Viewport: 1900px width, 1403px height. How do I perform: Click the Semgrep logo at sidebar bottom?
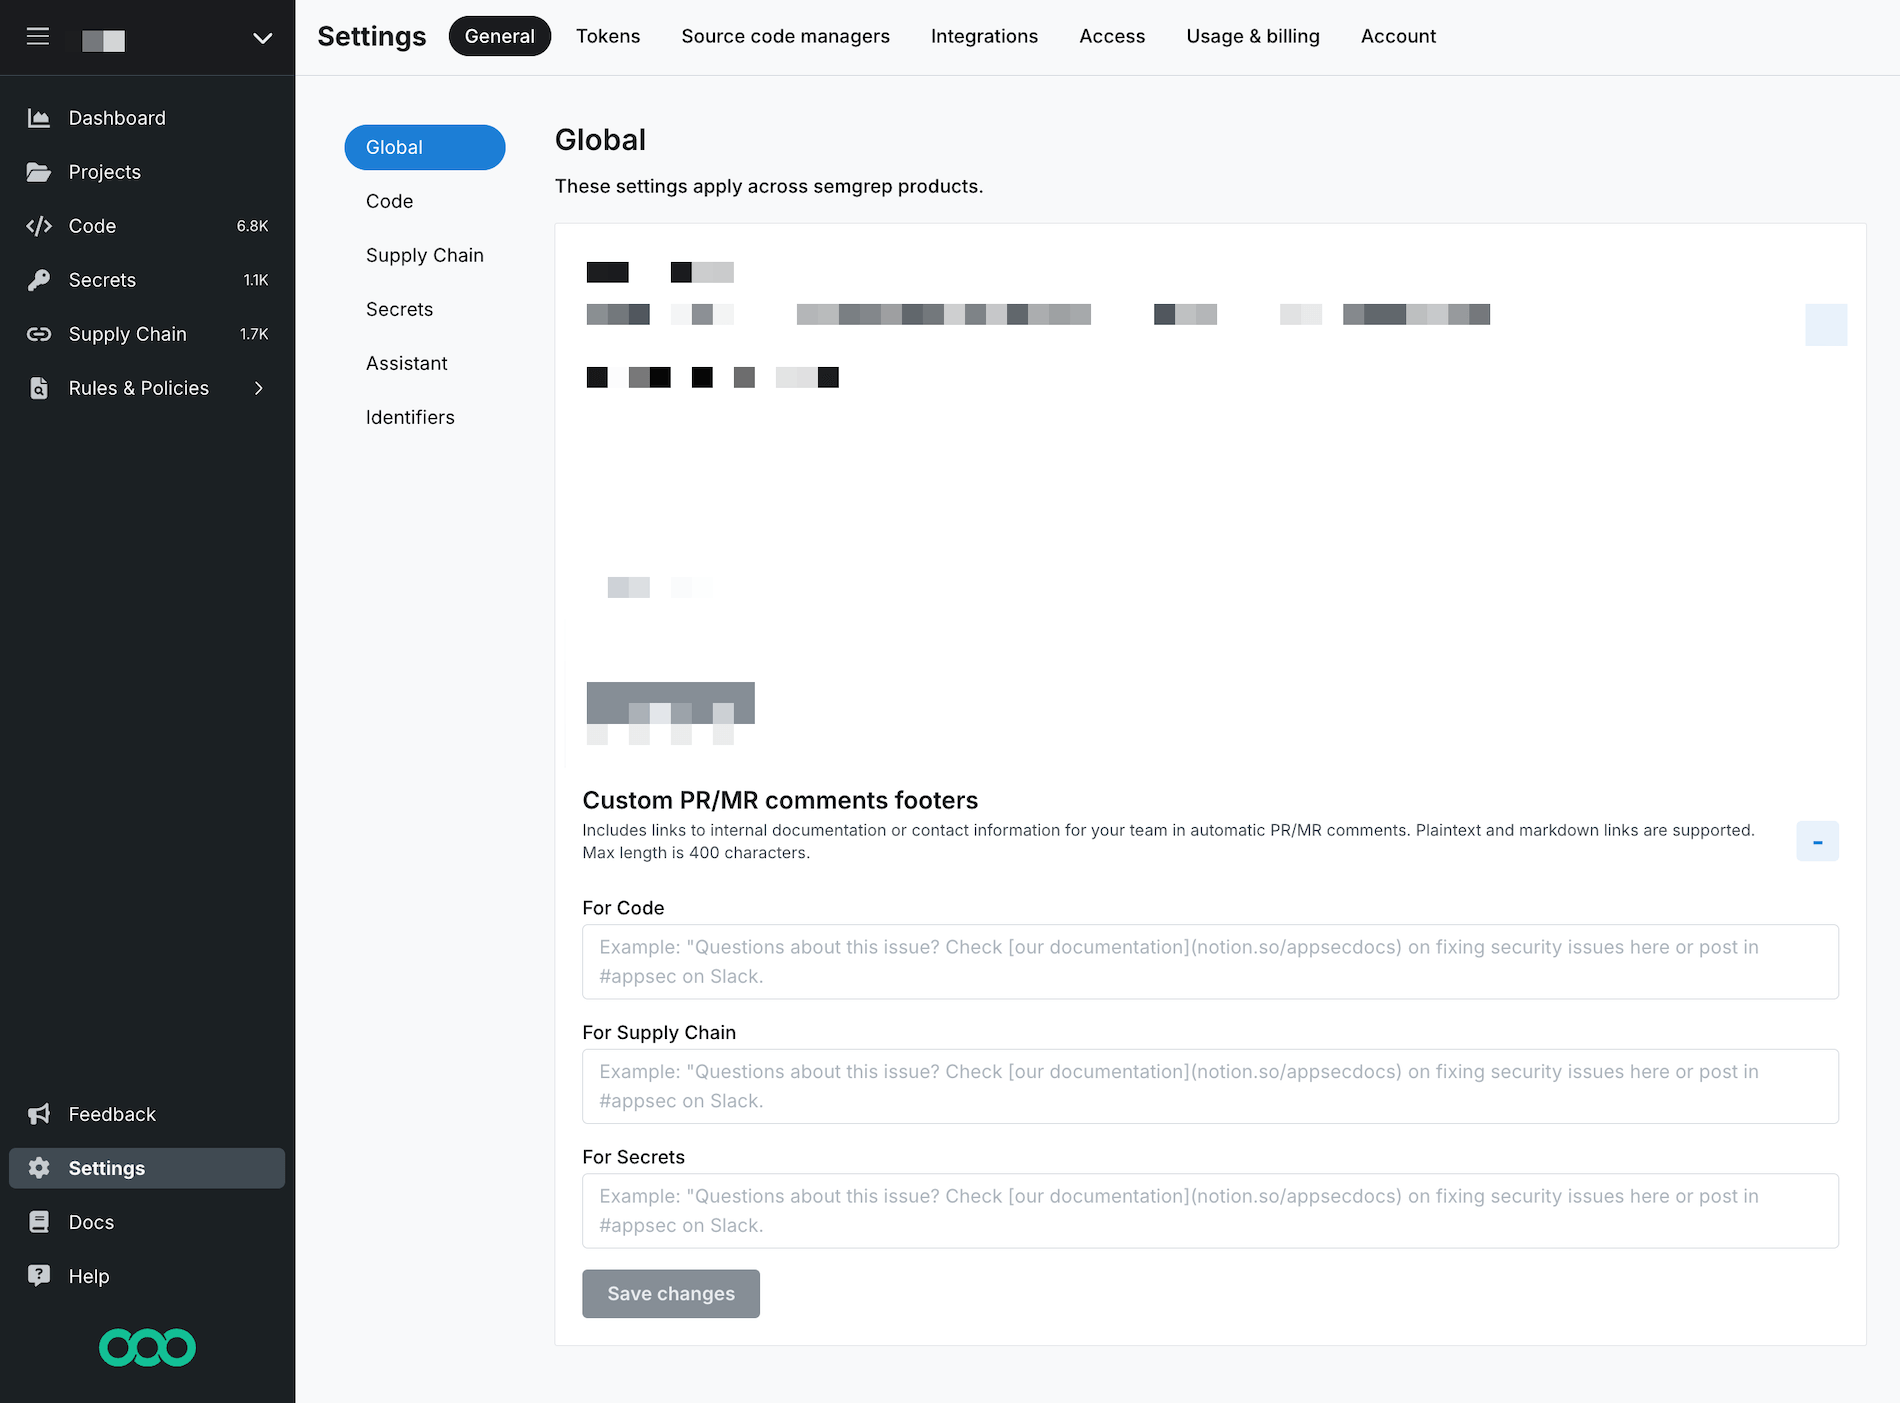[x=147, y=1347]
